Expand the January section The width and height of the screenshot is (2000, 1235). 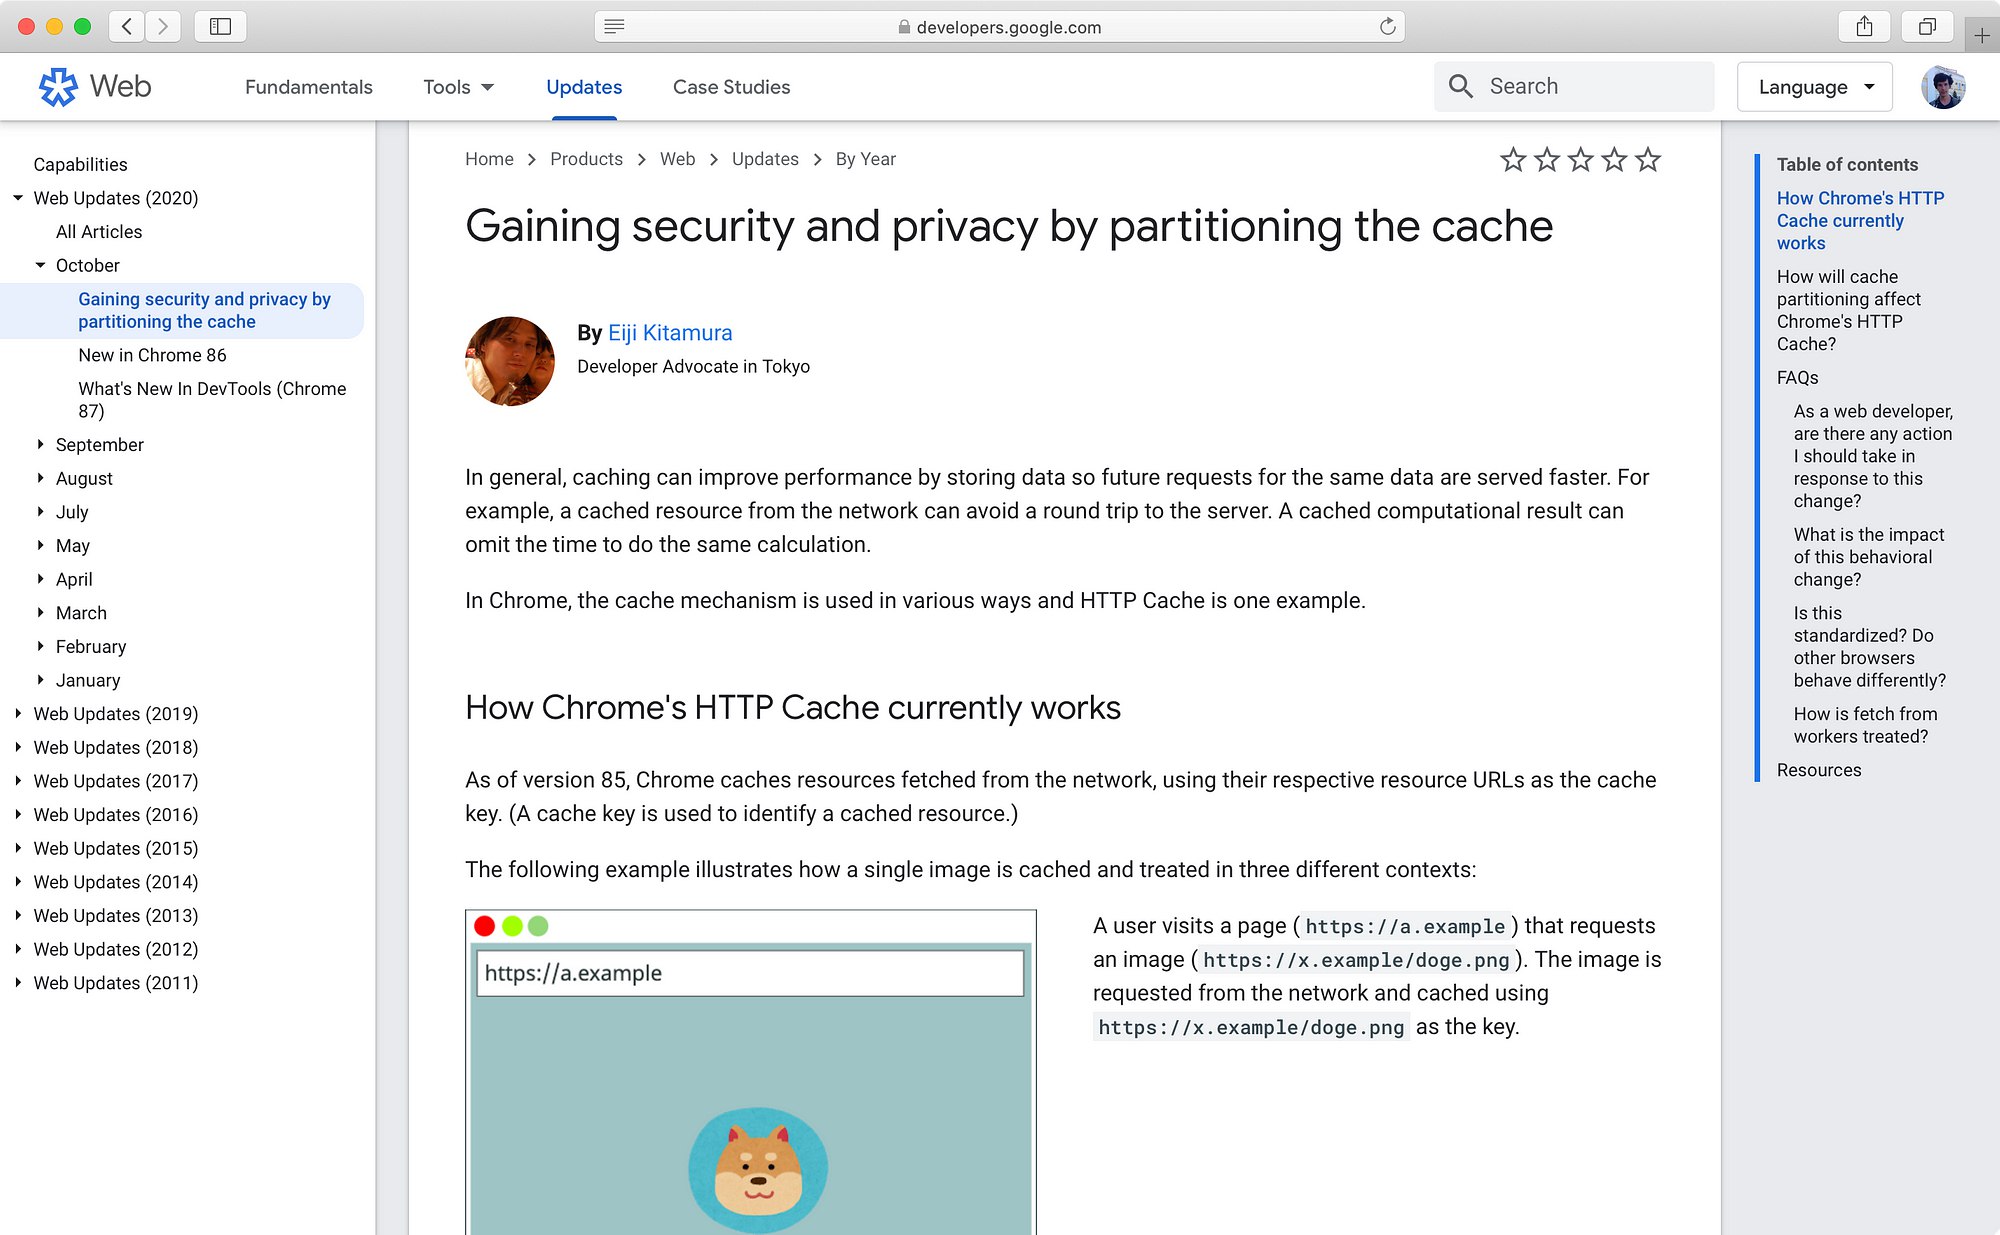tap(40, 680)
